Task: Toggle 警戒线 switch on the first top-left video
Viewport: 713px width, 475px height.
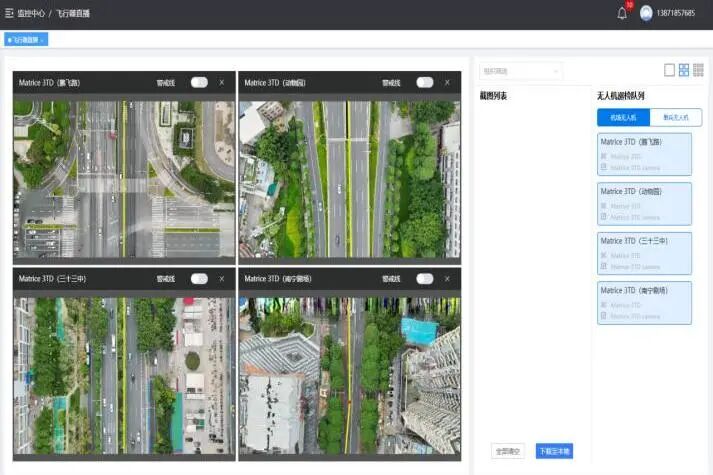Action: [x=199, y=82]
